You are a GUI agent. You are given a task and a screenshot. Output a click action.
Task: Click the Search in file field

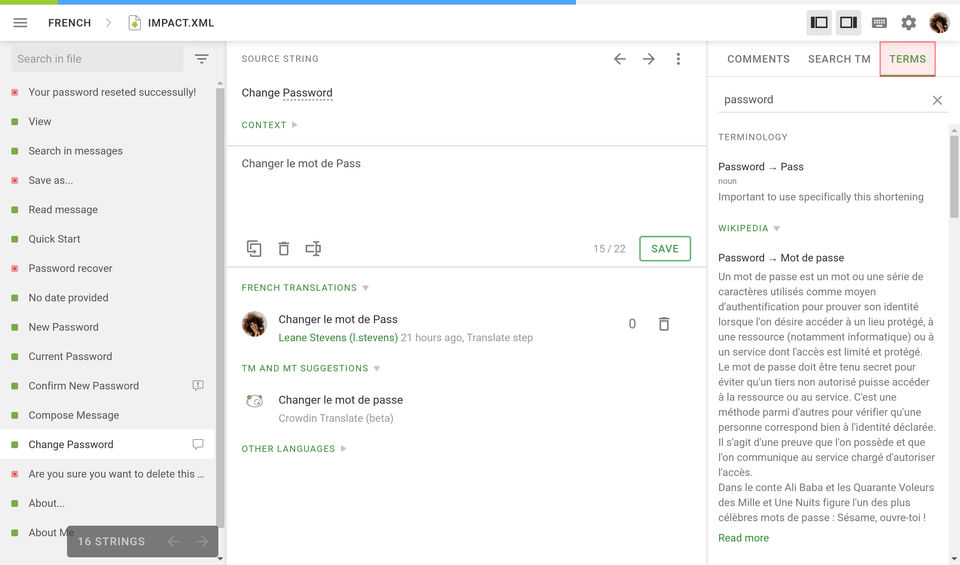(97, 59)
